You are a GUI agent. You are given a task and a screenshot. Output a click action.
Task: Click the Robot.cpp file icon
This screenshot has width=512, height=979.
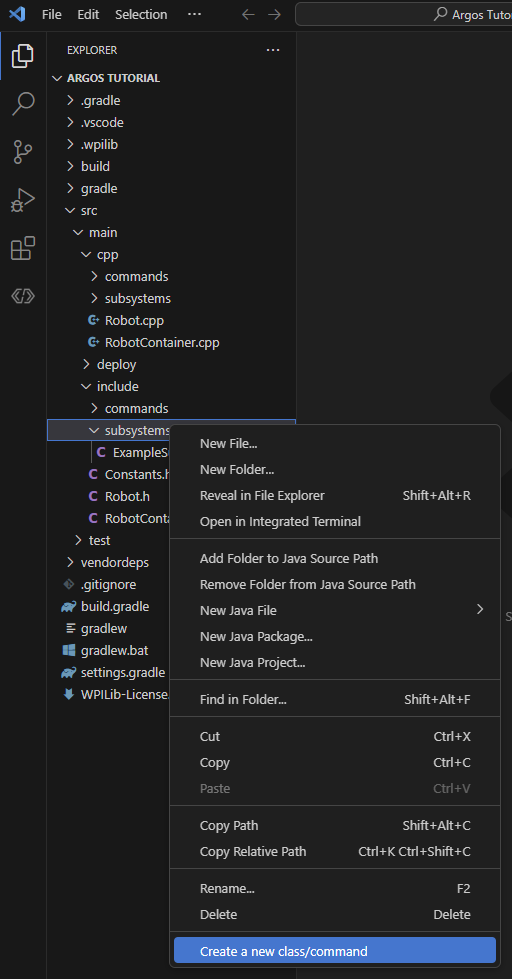pyautogui.click(x=94, y=321)
